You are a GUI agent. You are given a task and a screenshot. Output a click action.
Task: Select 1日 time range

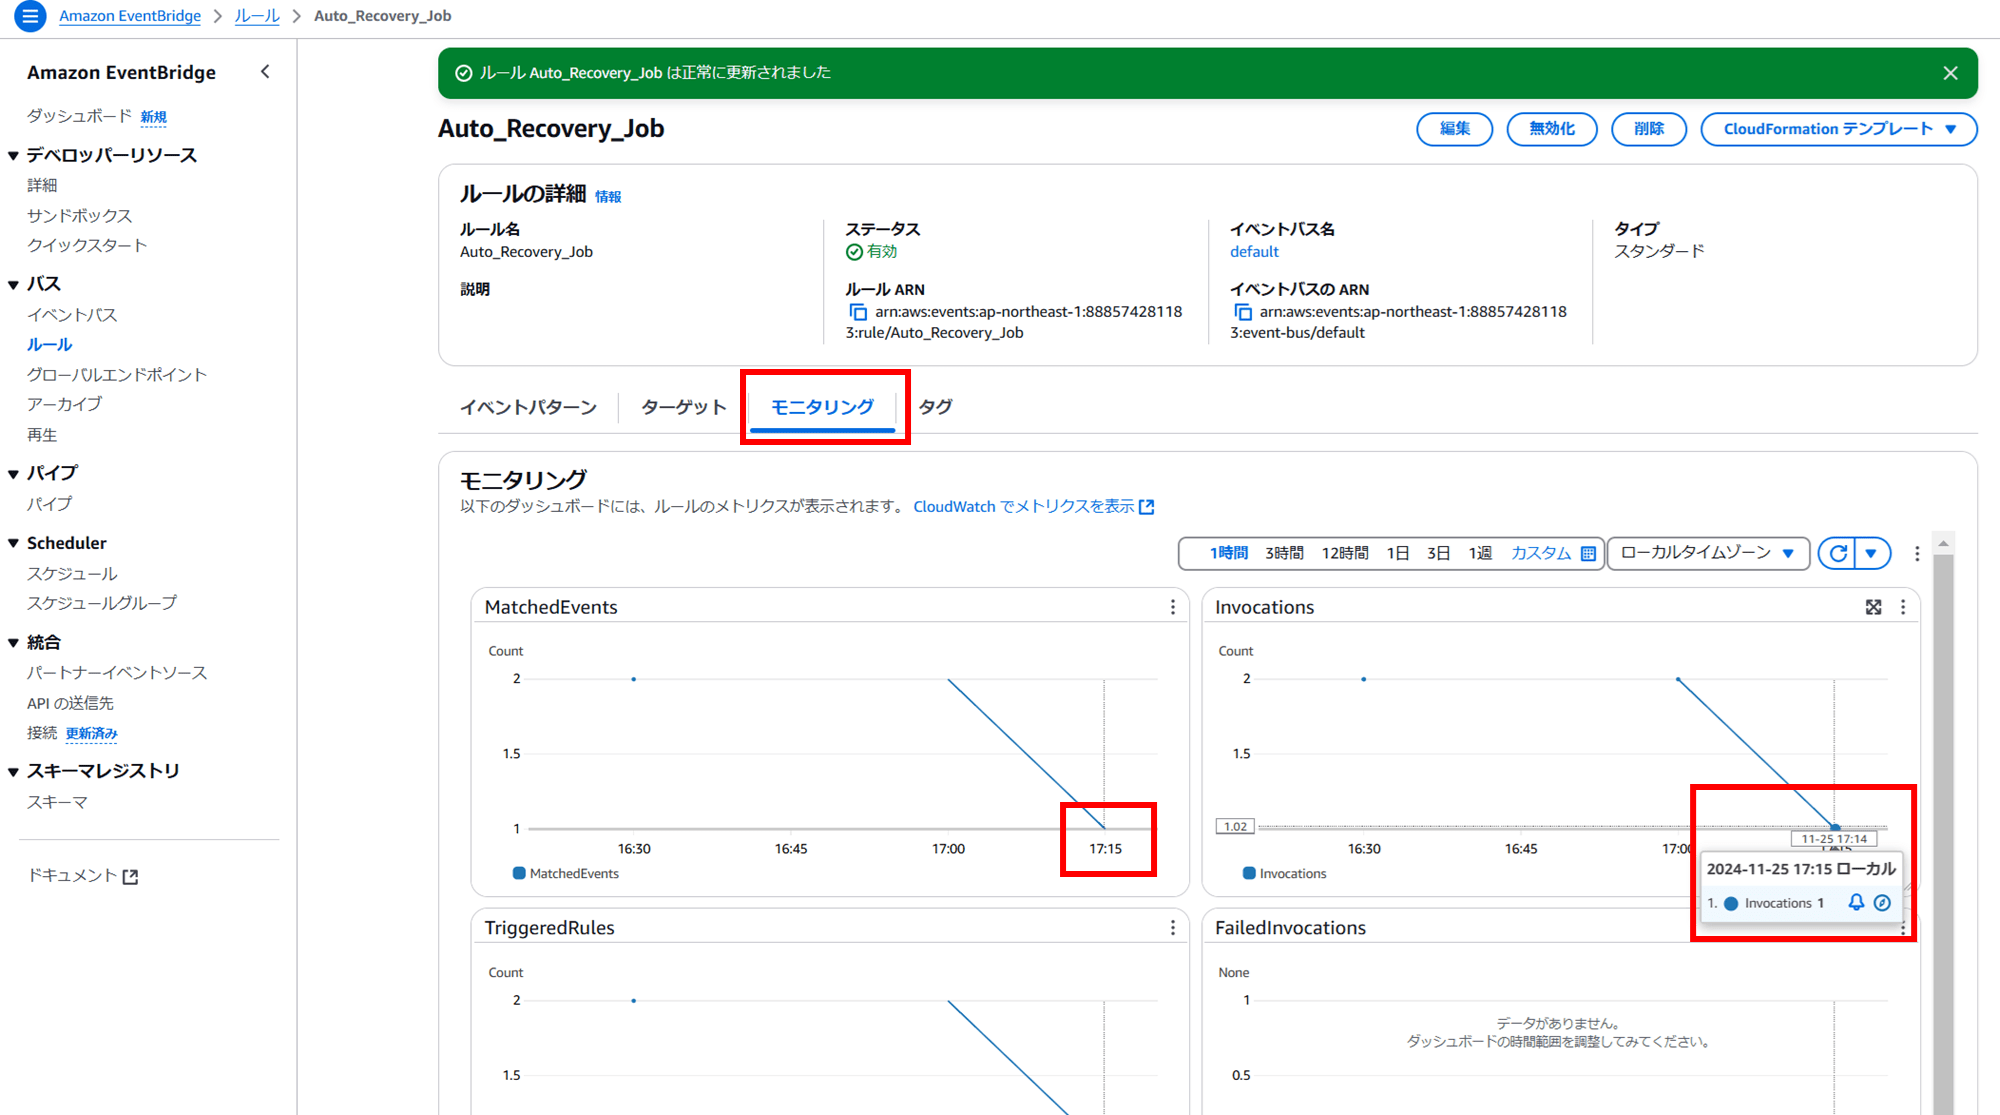1398,553
